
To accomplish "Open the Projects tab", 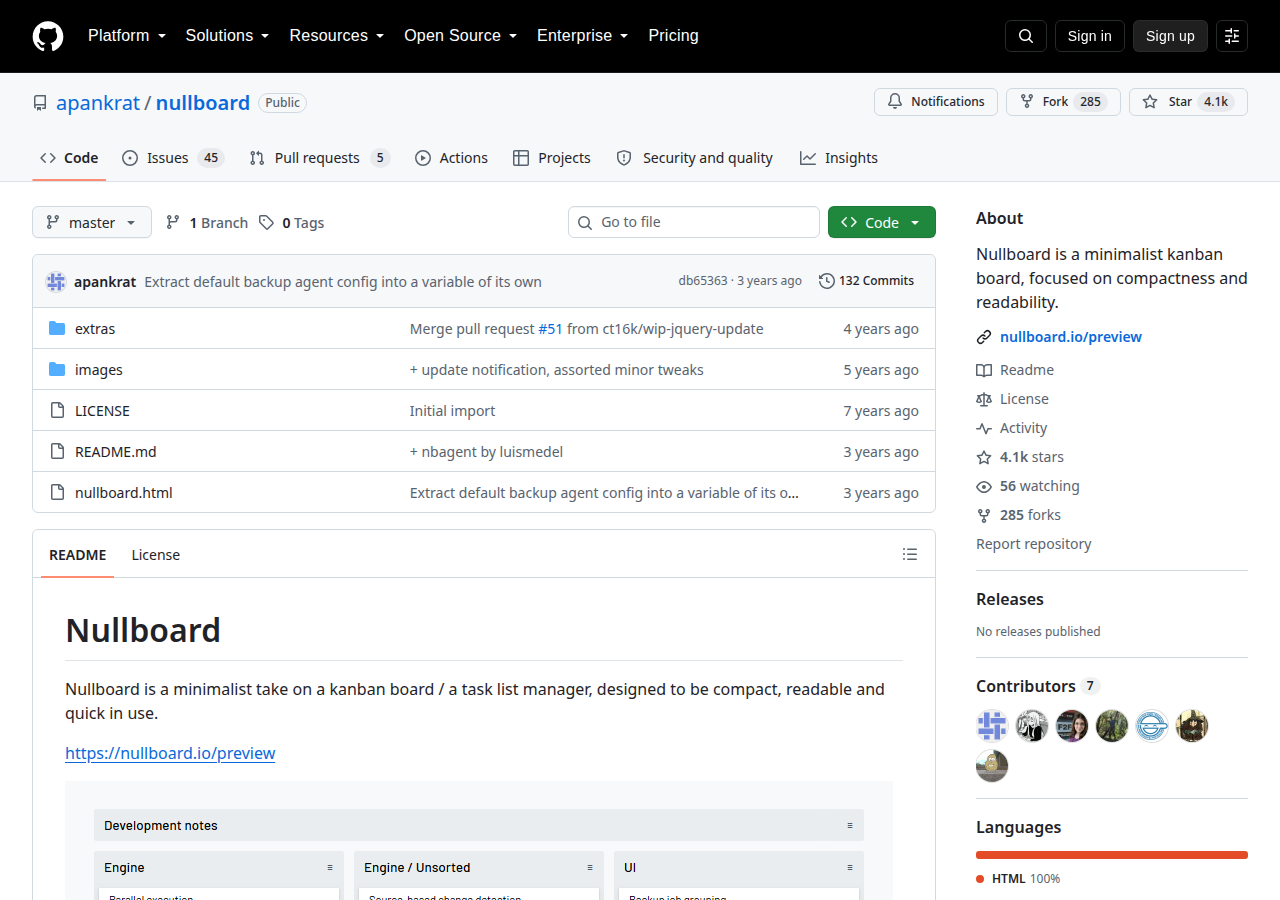I will [552, 158].
